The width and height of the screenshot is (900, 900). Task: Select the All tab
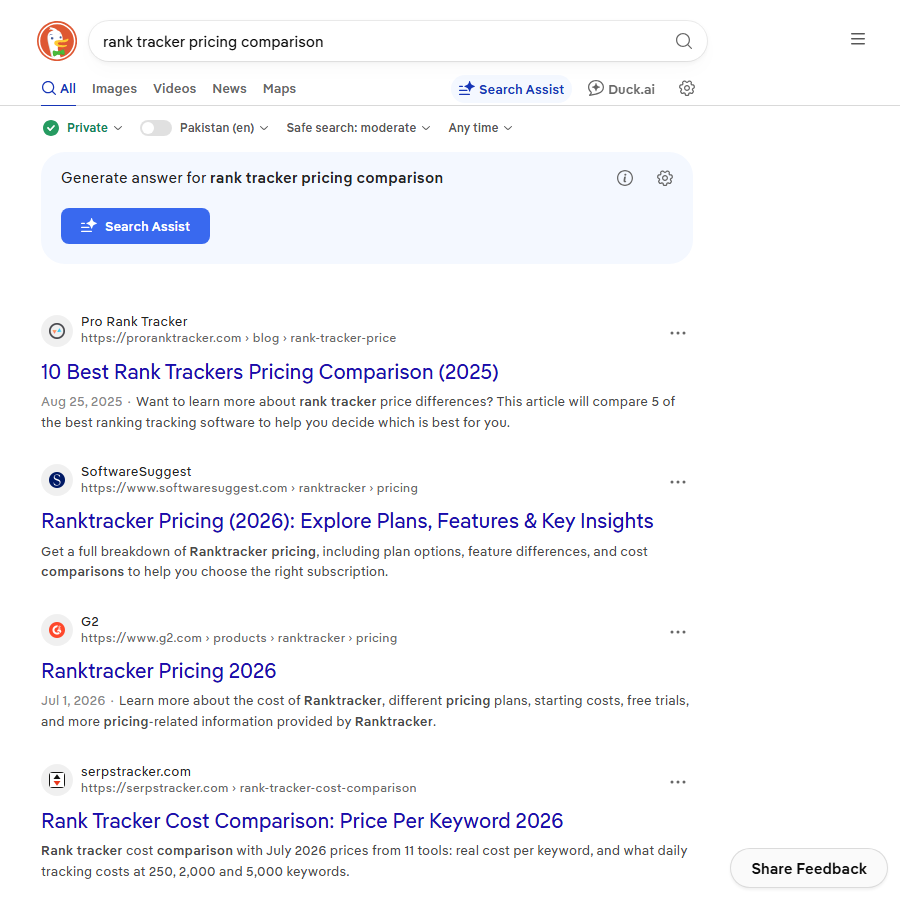pyautogui.click(x=59, y=88)
